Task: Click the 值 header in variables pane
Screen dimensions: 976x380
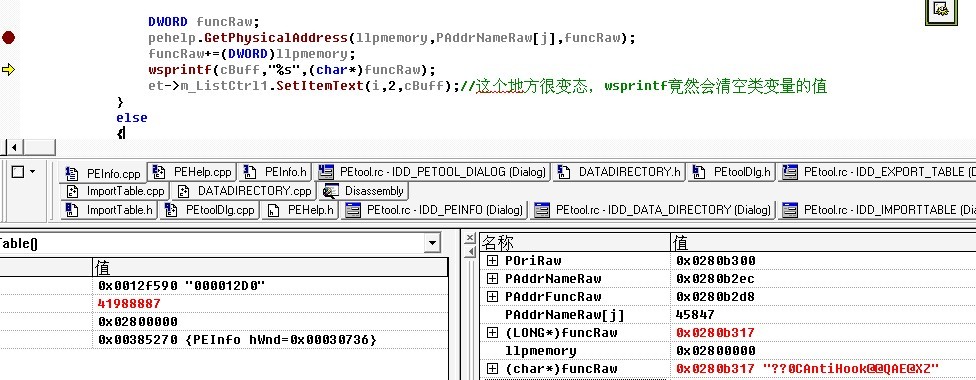Action: (270, 268)
